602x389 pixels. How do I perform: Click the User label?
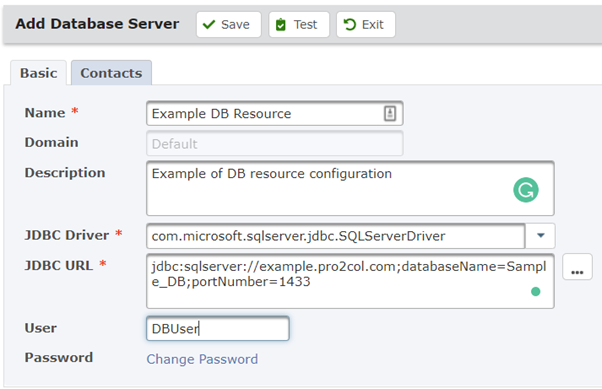(x=41, y=328)
